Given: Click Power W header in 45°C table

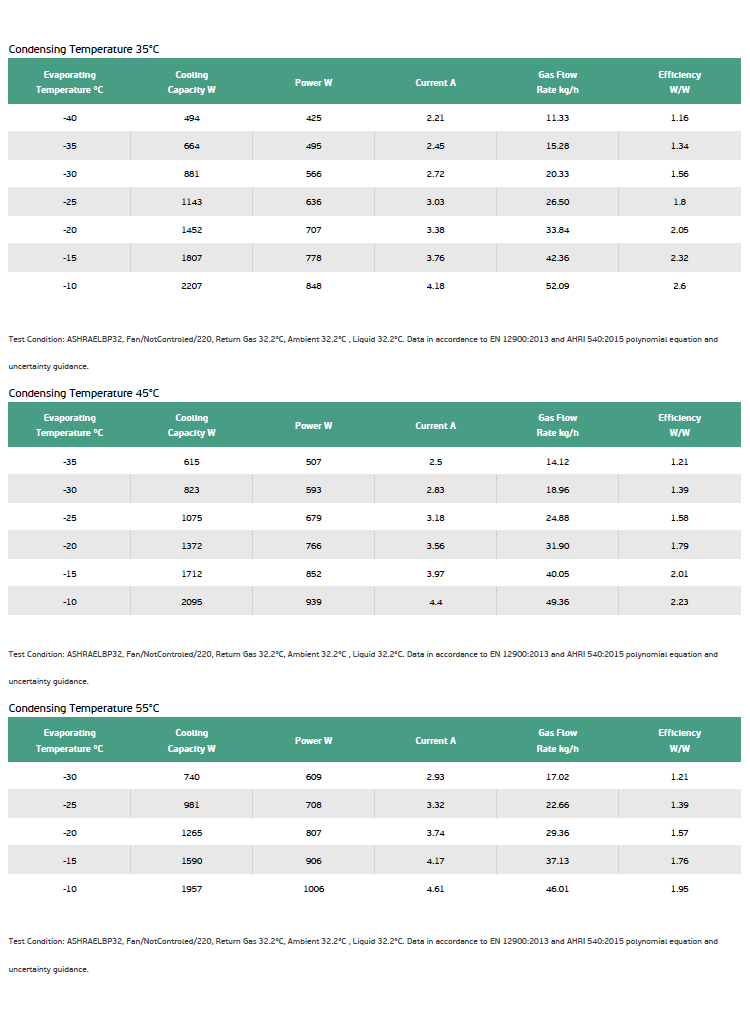Looking at the screenshot, I should 313,425.
